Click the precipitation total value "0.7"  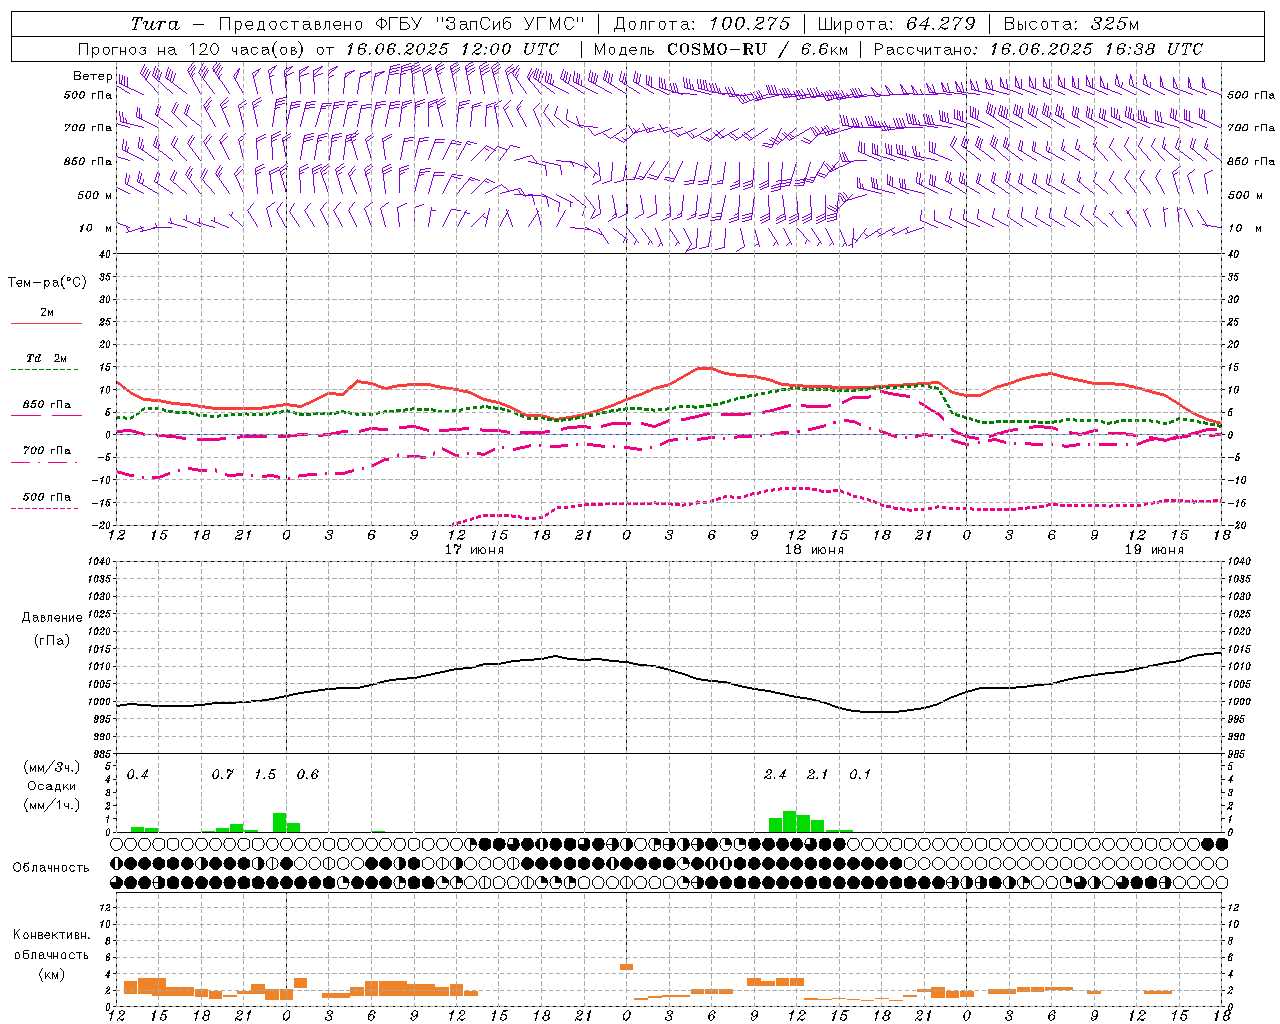[223, 775]
